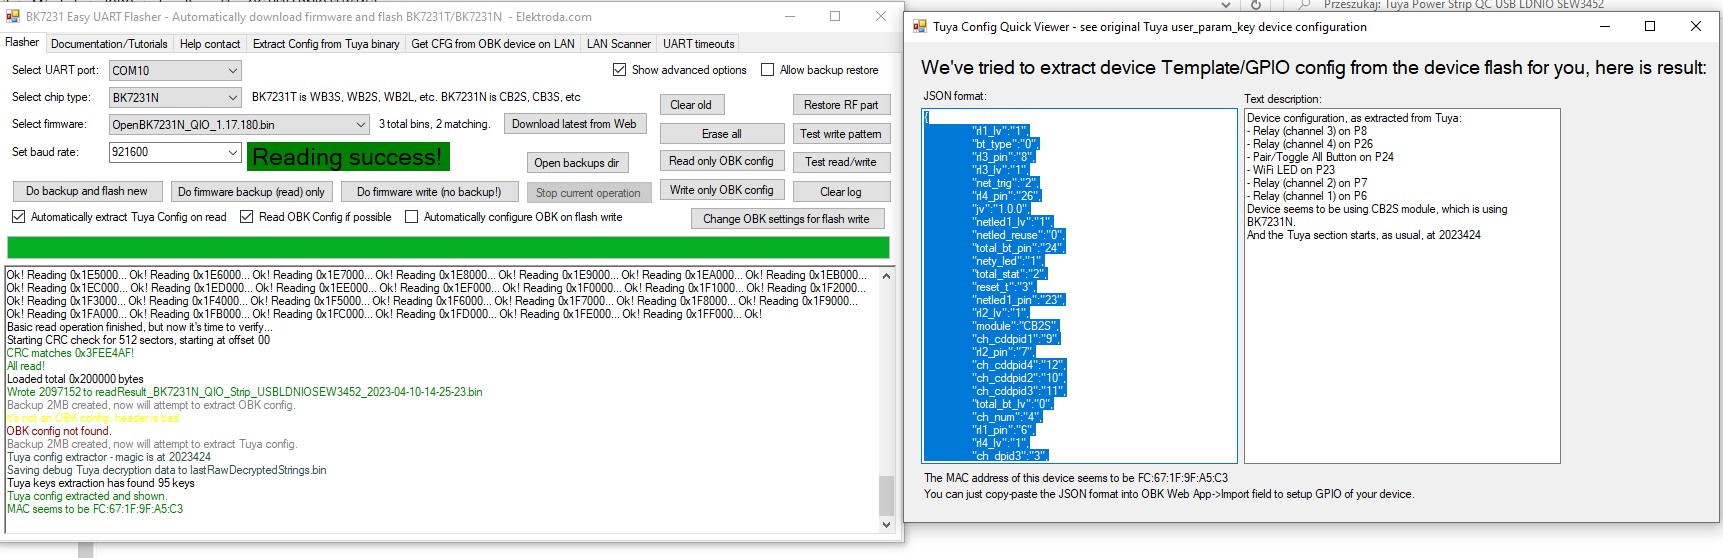Maximize the Tuya Config Quick Viewer window
Screen dimensions: 1723x558
point(1650,26)
